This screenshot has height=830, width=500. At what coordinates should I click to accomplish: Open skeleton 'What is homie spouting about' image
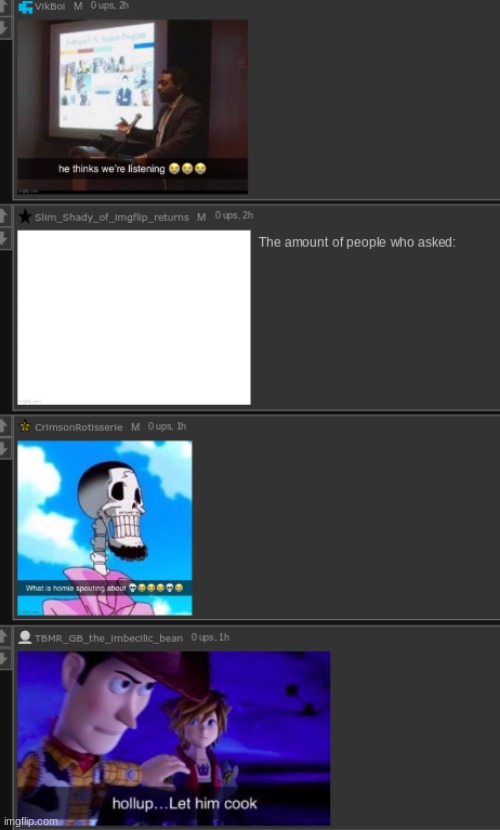tap(105, 528)
